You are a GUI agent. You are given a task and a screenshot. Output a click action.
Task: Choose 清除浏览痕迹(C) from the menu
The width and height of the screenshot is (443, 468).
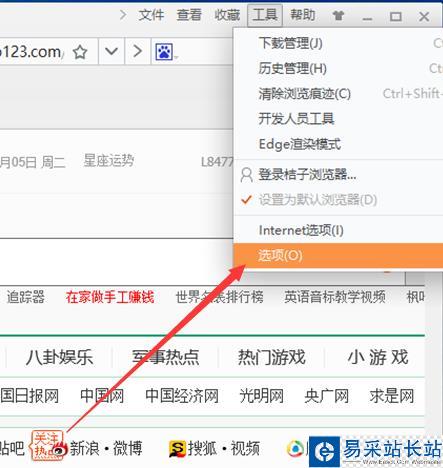click(338, 94)
